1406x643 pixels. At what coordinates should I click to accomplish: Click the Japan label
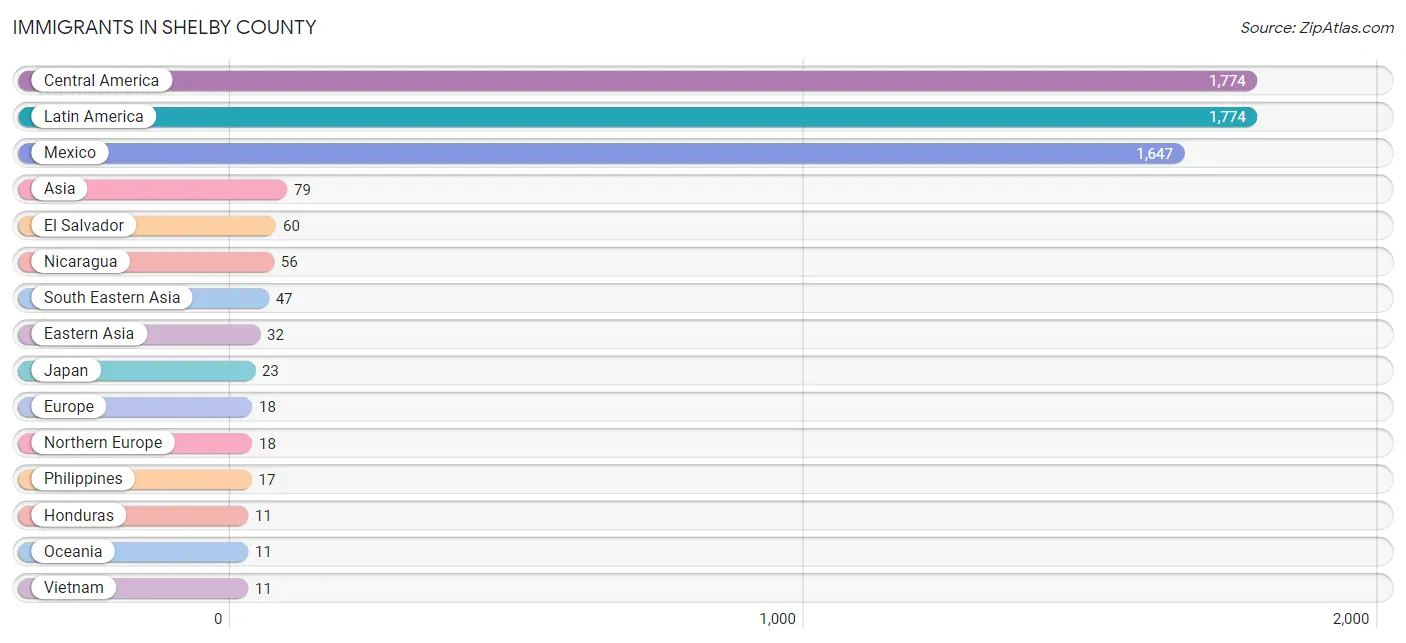coord(66,371)
